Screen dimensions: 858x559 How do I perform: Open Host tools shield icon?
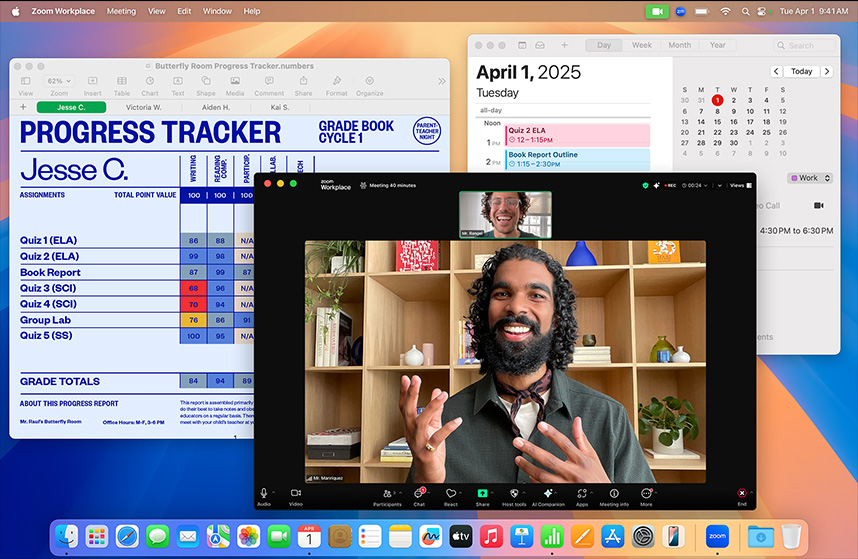click(x=514, y=494)
